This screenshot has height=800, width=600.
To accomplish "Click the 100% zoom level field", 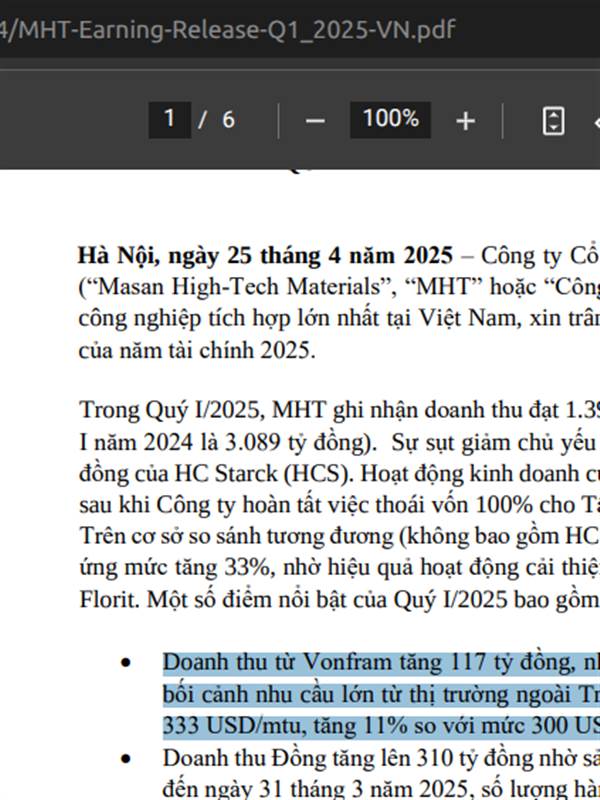I will click(x=390, y=120).
